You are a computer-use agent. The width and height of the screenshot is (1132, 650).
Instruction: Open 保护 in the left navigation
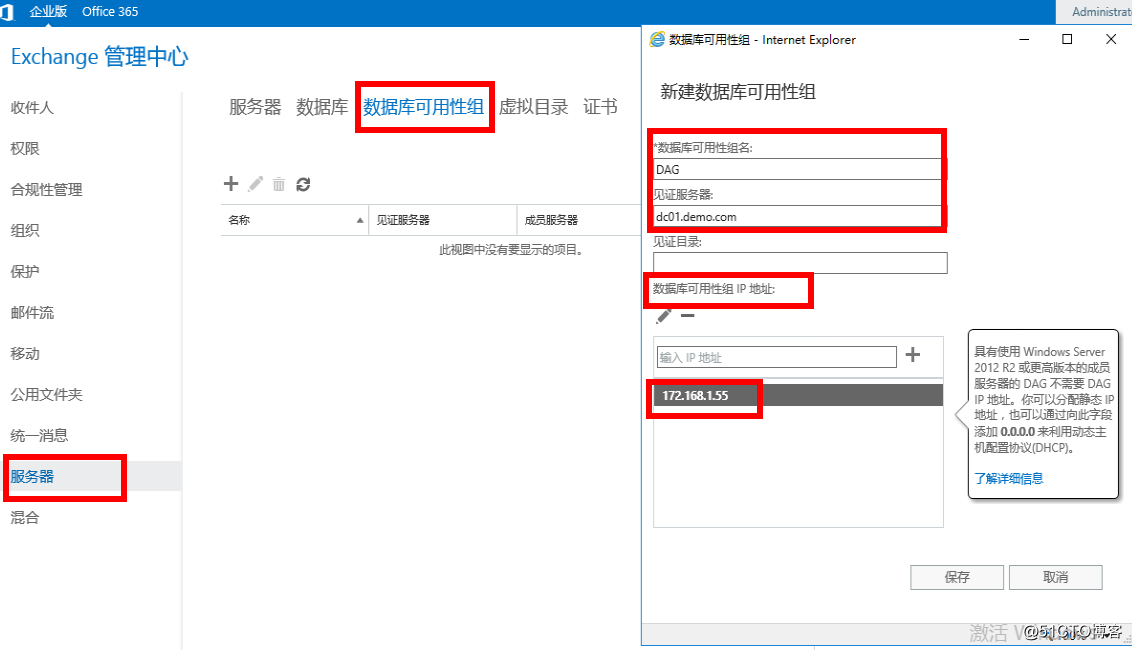pyautogui.click(x=25, y=272)
